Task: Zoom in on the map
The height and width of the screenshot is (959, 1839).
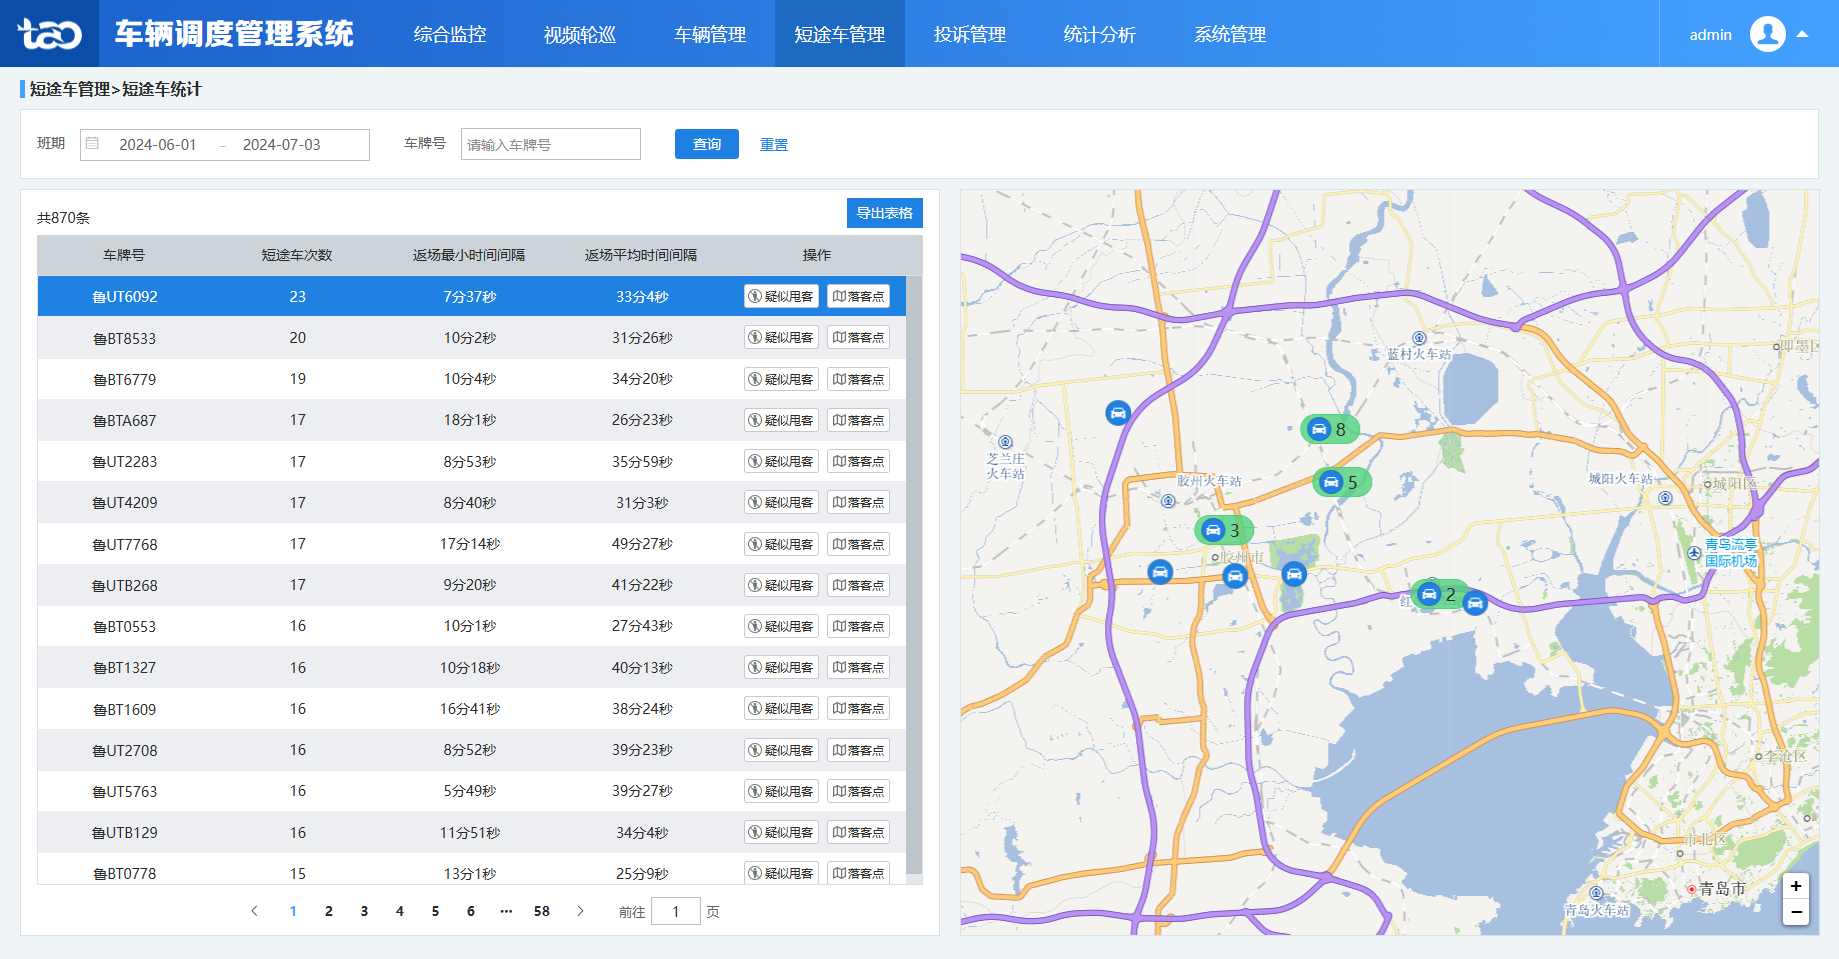Action: tap(1796, 886)
